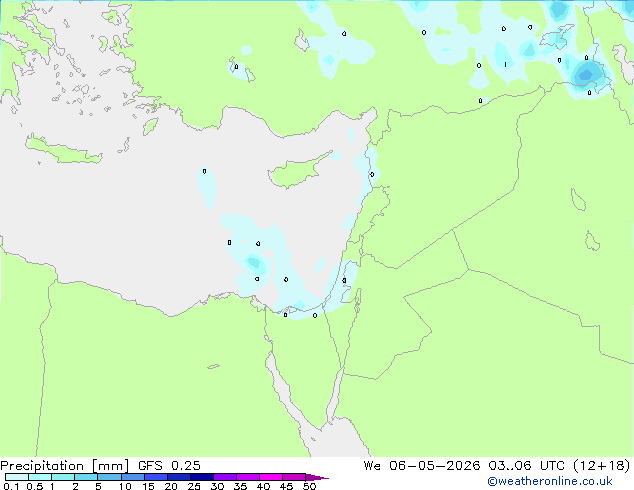Viewport: 634px width, 490px height.
Task: Click the 15–20 mm legend swatch
Action: click(155, 477)
